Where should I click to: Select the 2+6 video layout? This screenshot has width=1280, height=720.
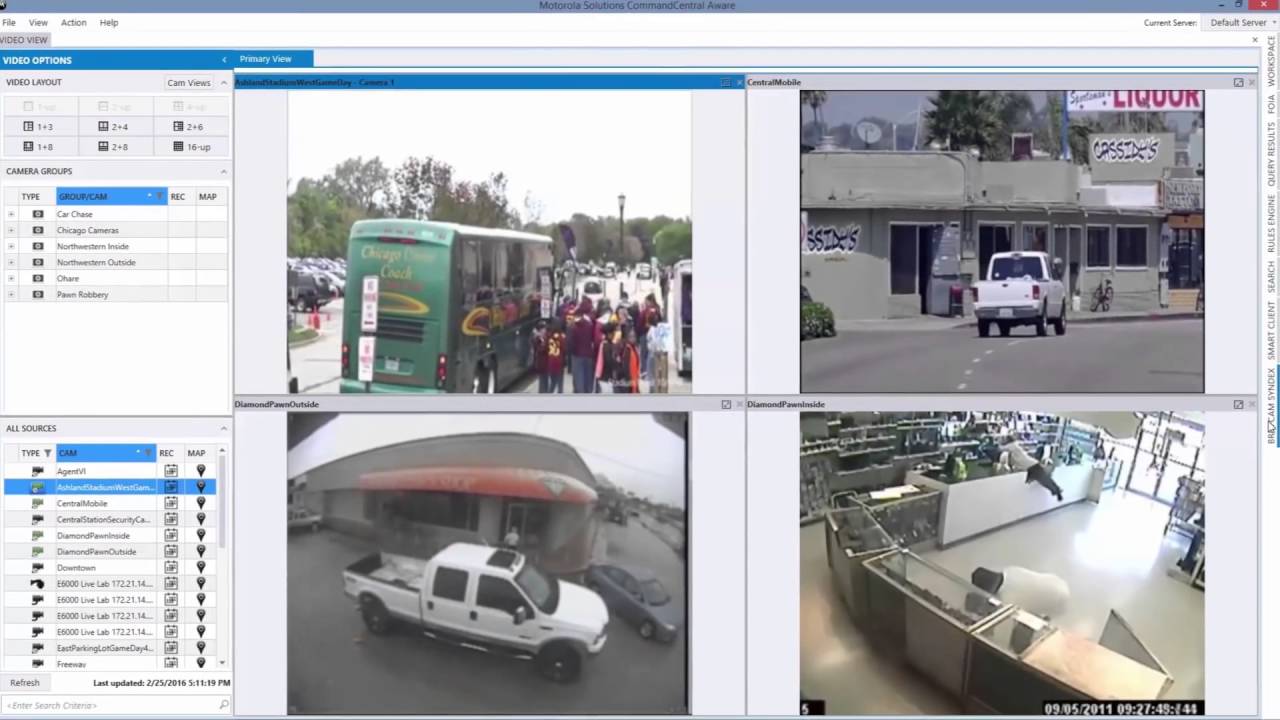(x=188, y=127)
